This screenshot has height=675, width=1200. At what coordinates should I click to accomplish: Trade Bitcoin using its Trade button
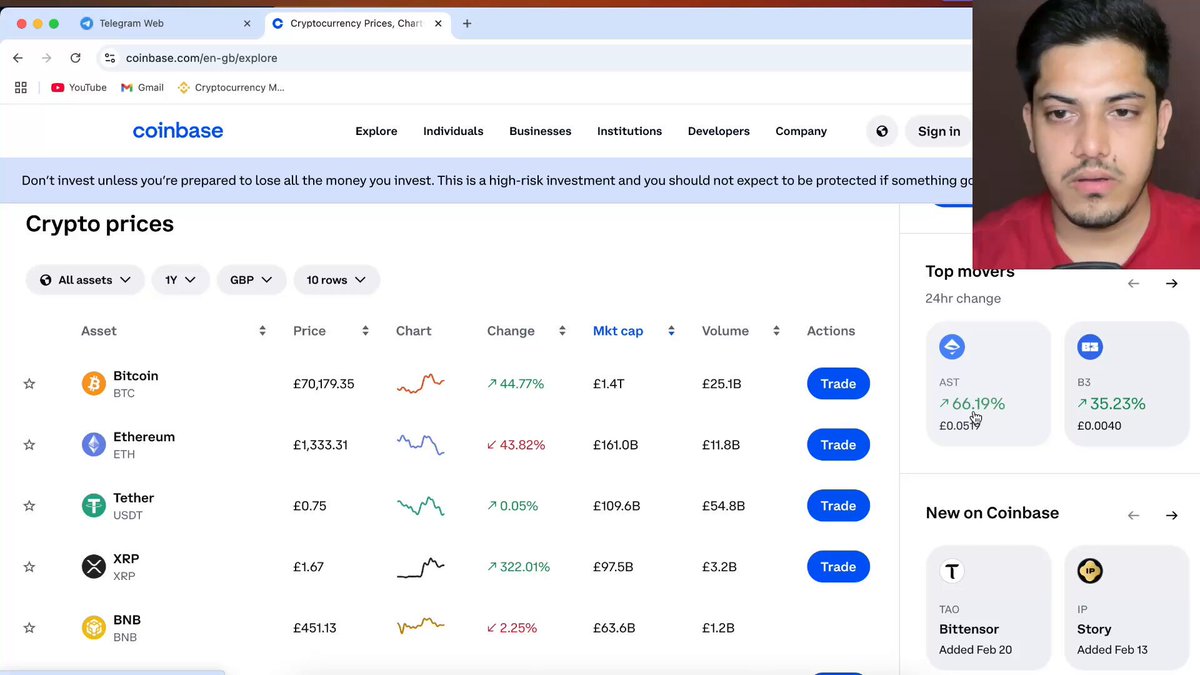838,384
